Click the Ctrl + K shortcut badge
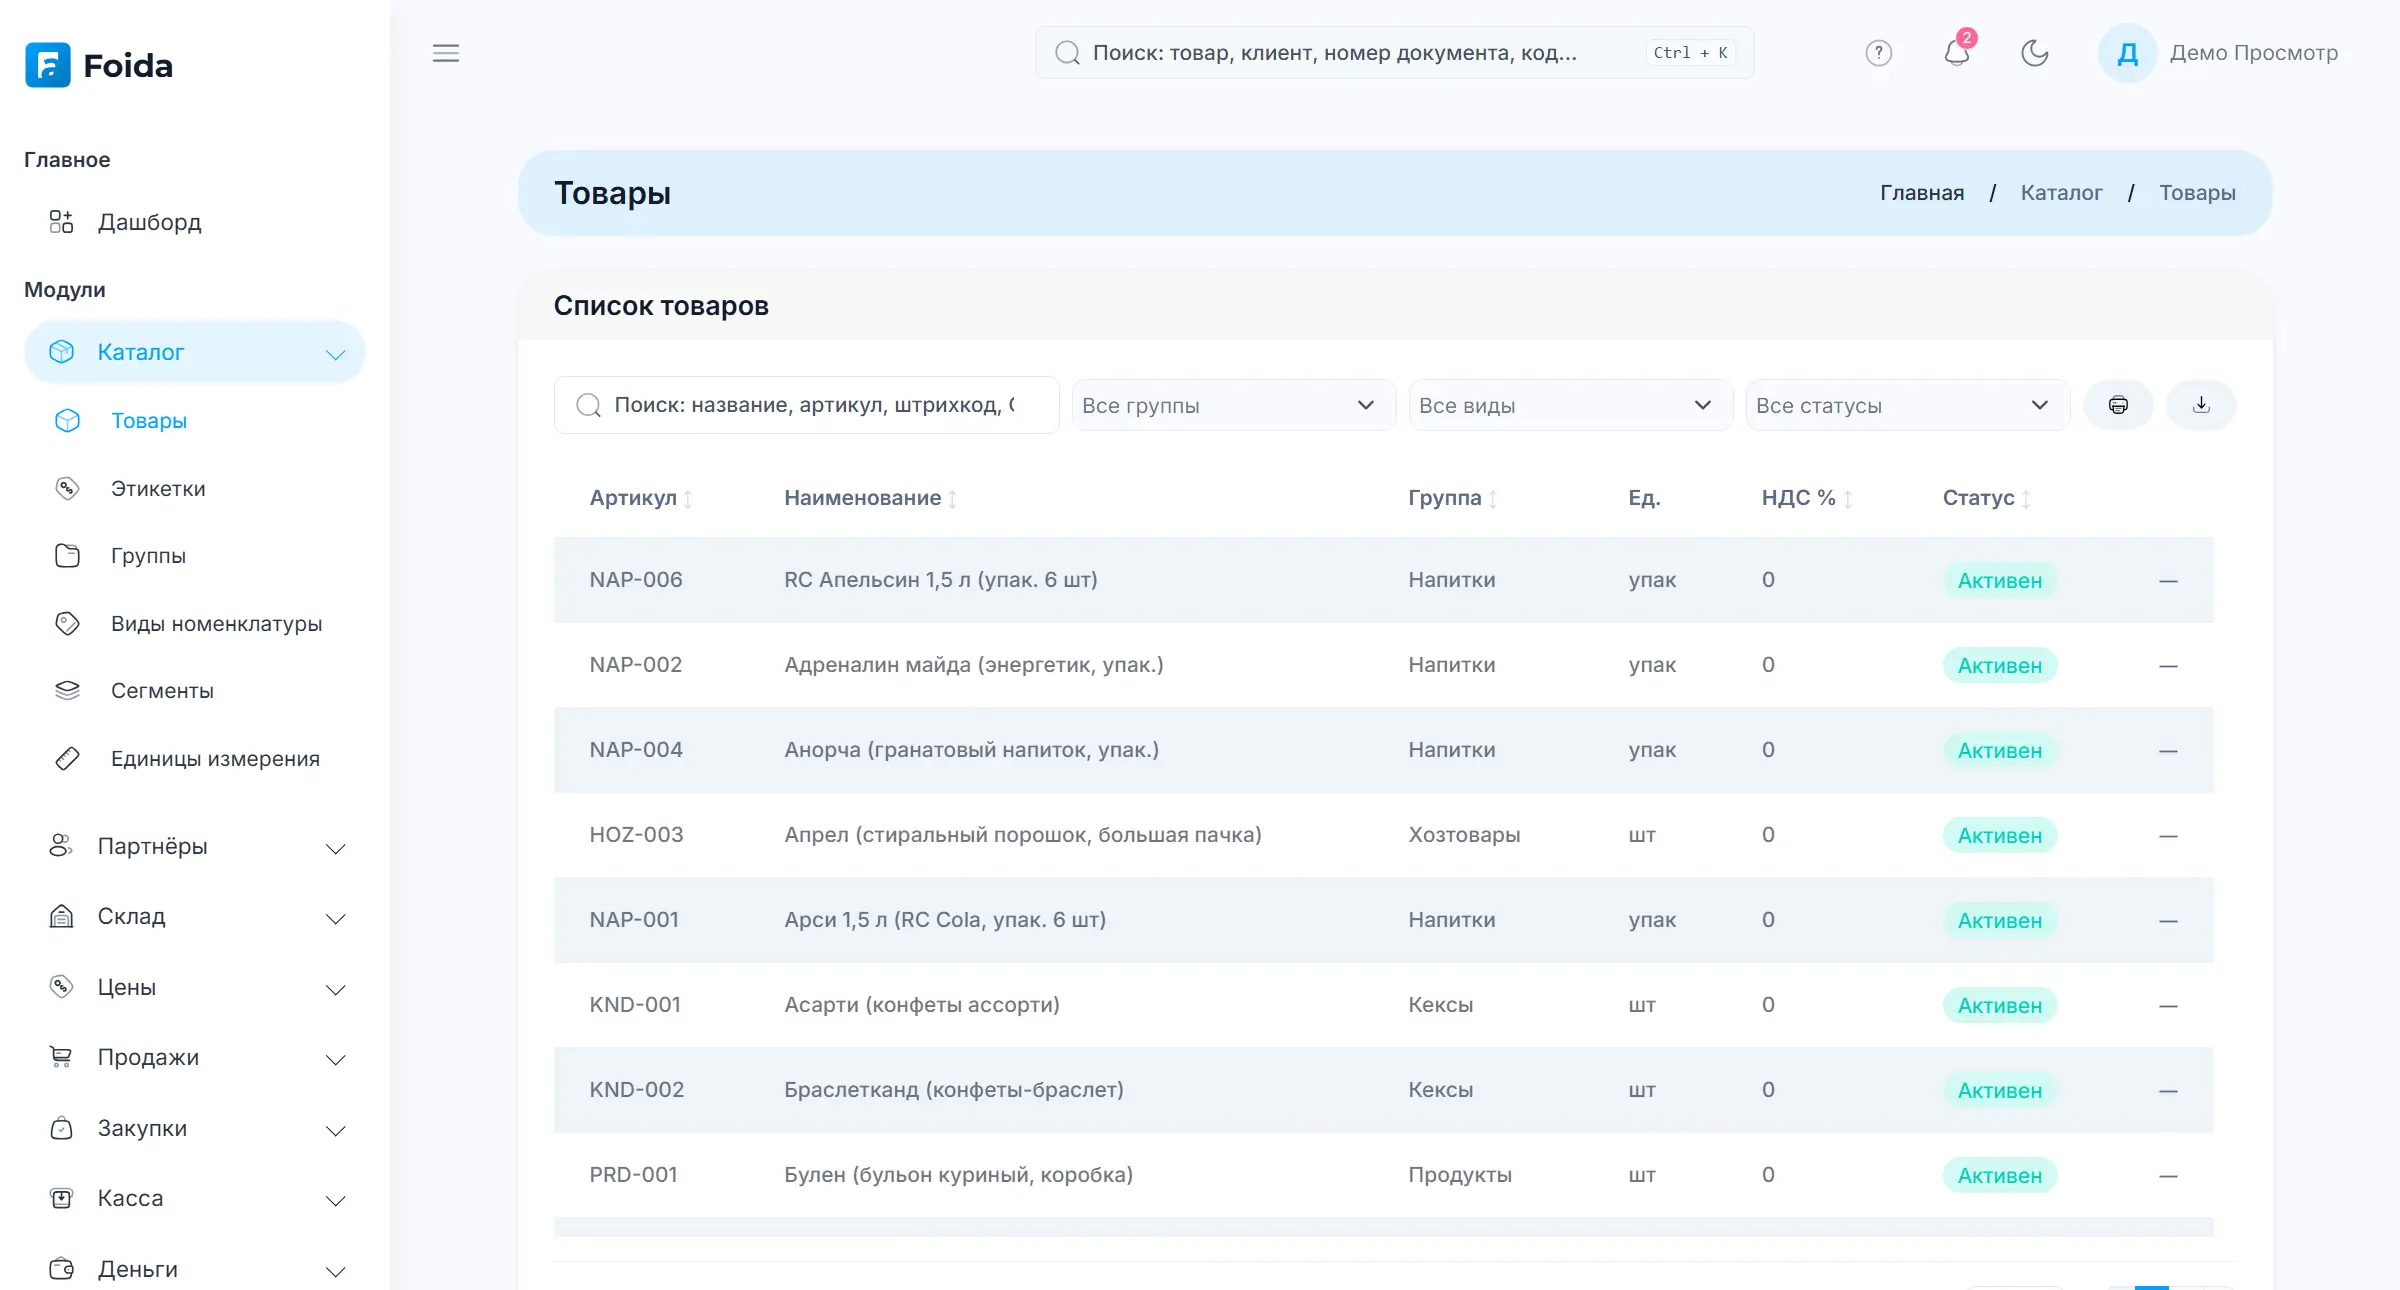The width and height of the screenshot is (2400, 1290). [x=1690, y=53]
